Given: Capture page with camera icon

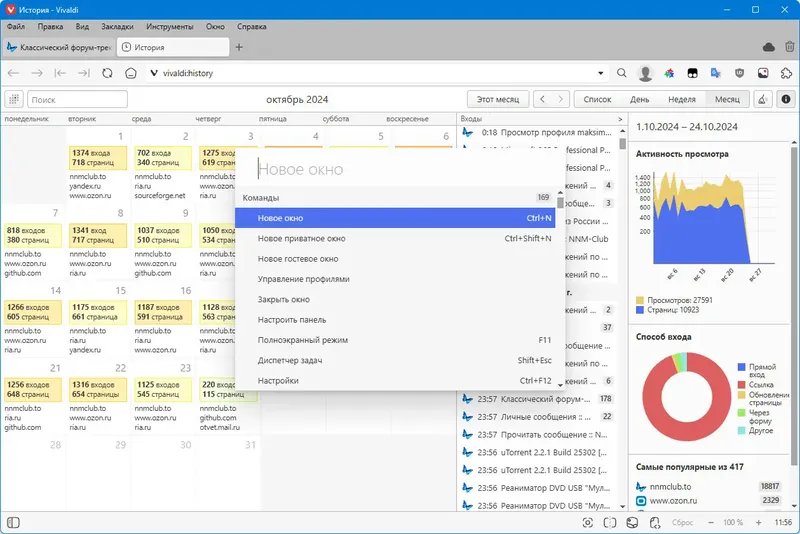Looking at the screenshot, I should [587, 522].
